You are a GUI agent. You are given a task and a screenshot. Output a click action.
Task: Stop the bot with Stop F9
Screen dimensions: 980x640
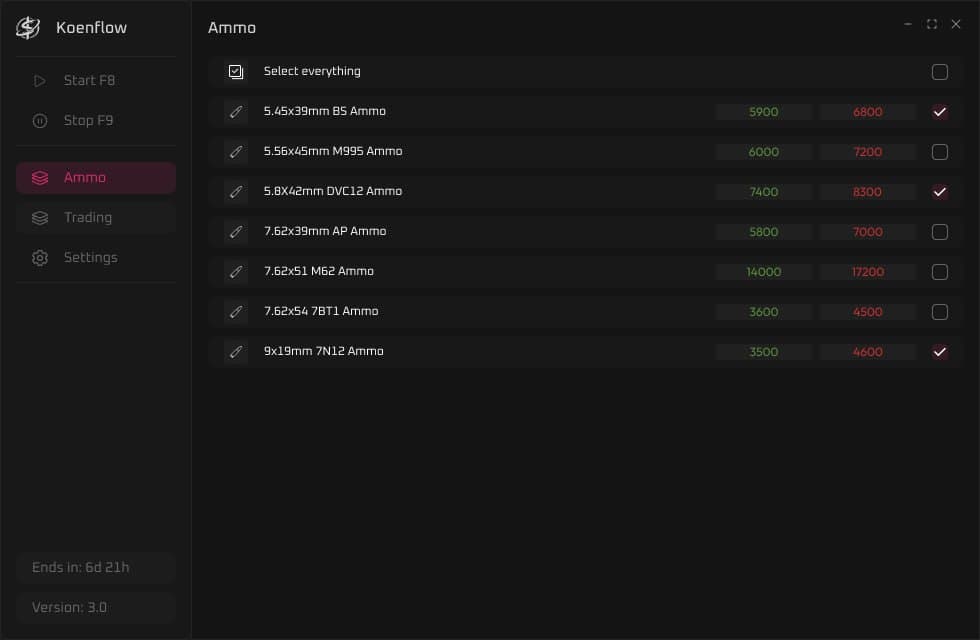[96, 121]
